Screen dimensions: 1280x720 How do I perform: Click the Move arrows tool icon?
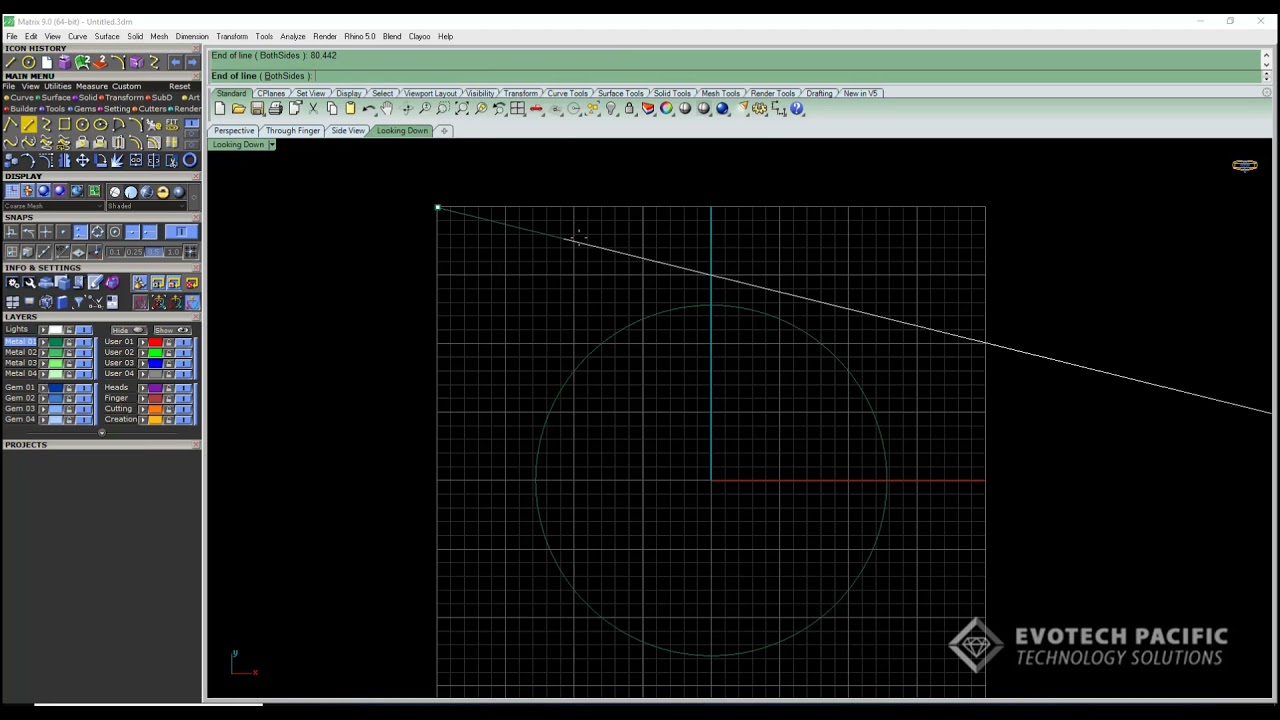[82, 160]
